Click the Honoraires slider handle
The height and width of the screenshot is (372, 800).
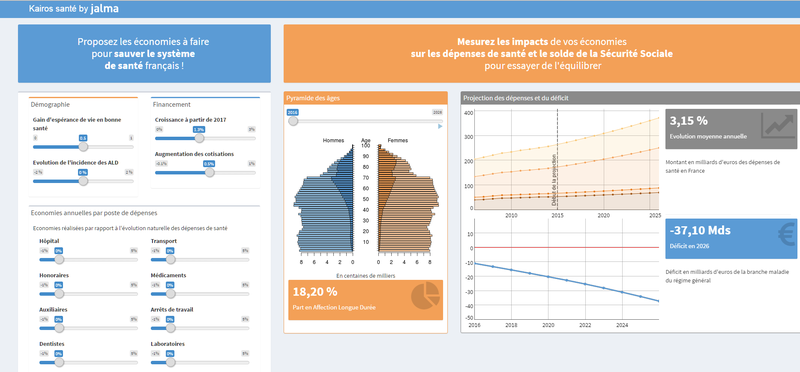coord(59,294)
